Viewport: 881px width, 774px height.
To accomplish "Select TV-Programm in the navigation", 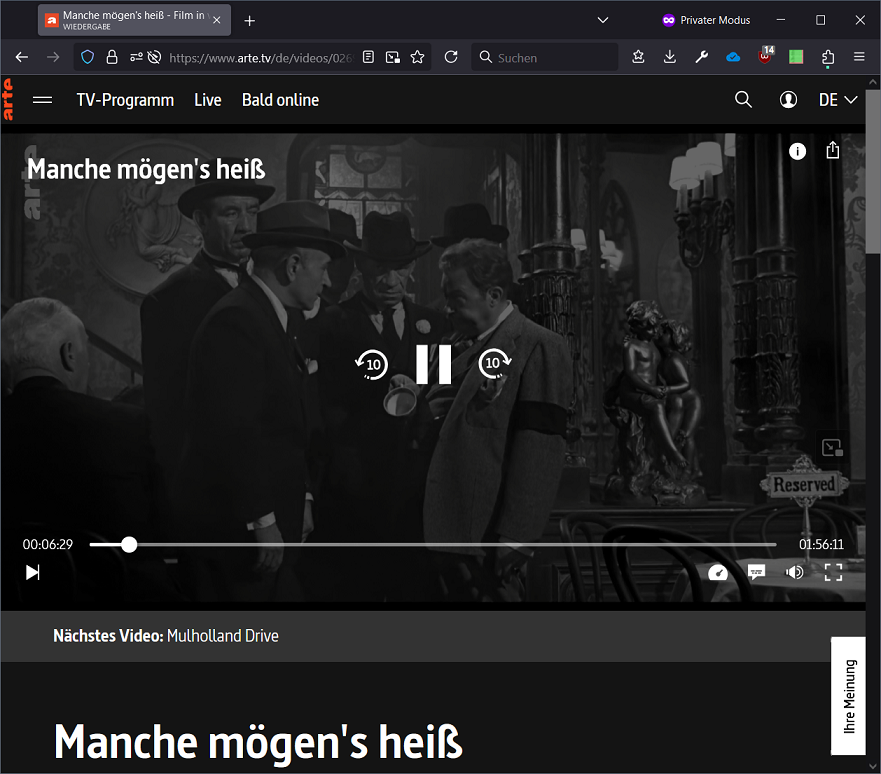I will coord(125,99).
